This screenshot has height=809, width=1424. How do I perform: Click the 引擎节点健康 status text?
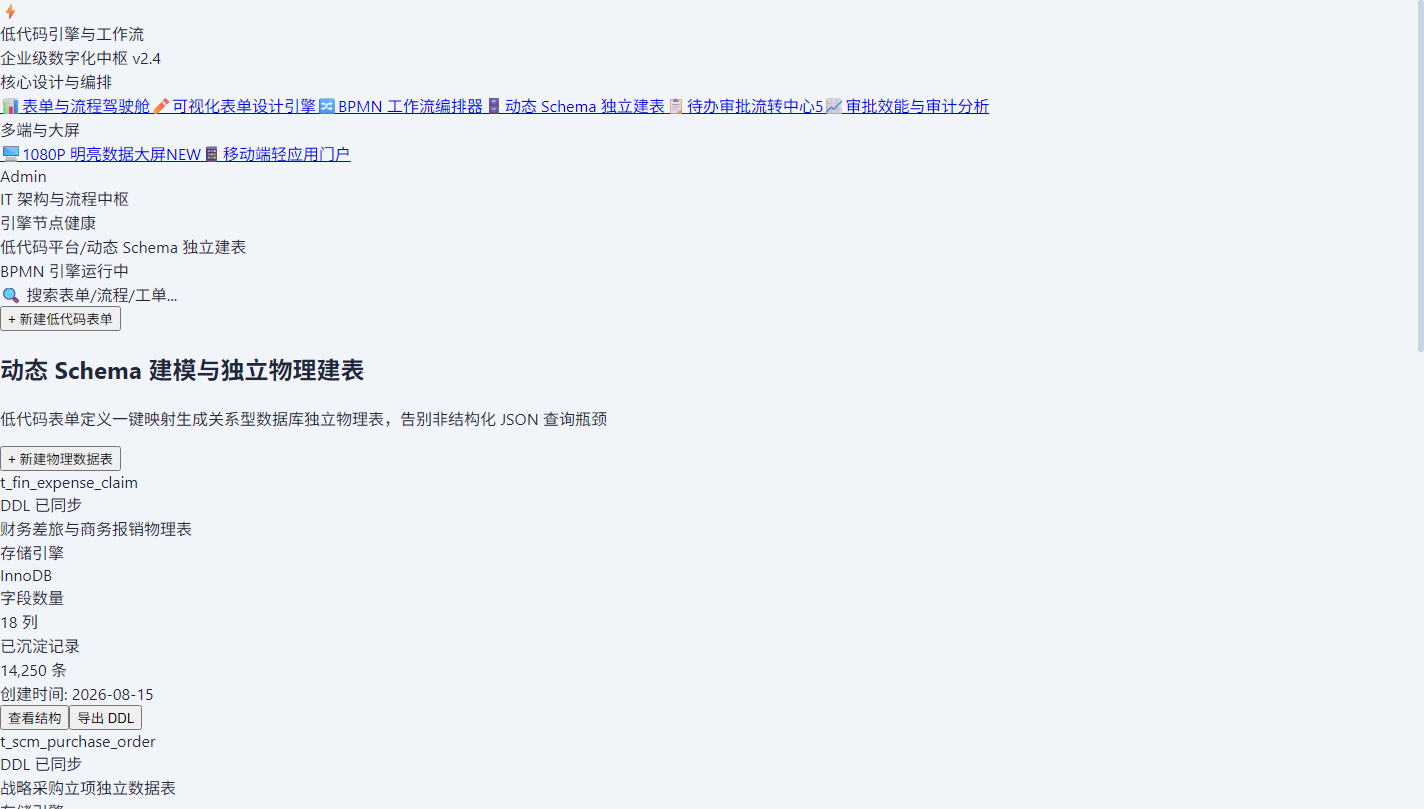click(x=48, y=223)
